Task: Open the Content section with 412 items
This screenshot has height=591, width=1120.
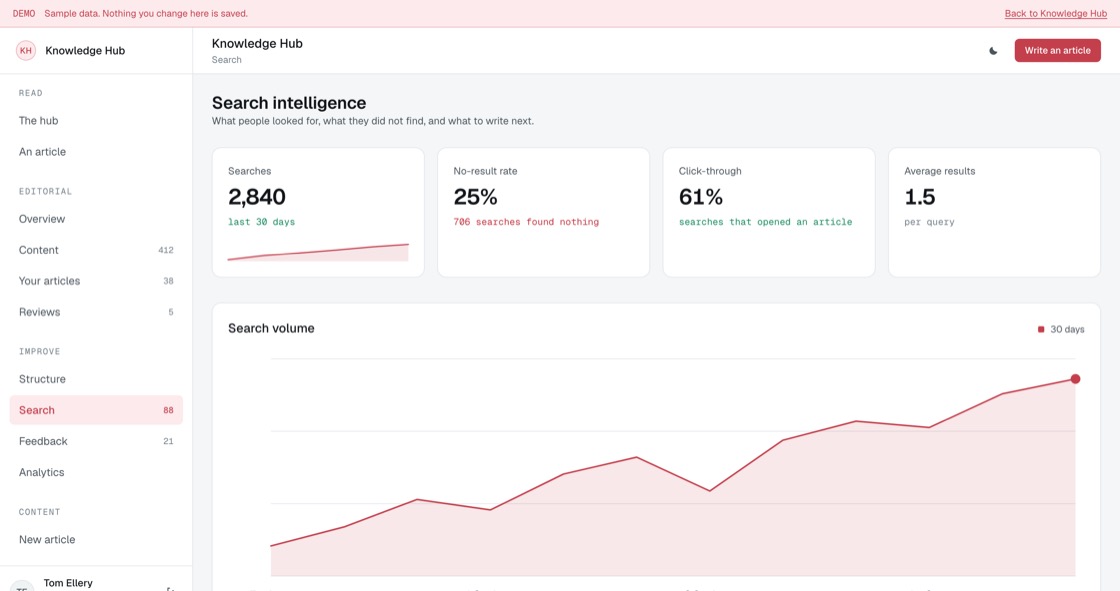Action: coord(96,250)
